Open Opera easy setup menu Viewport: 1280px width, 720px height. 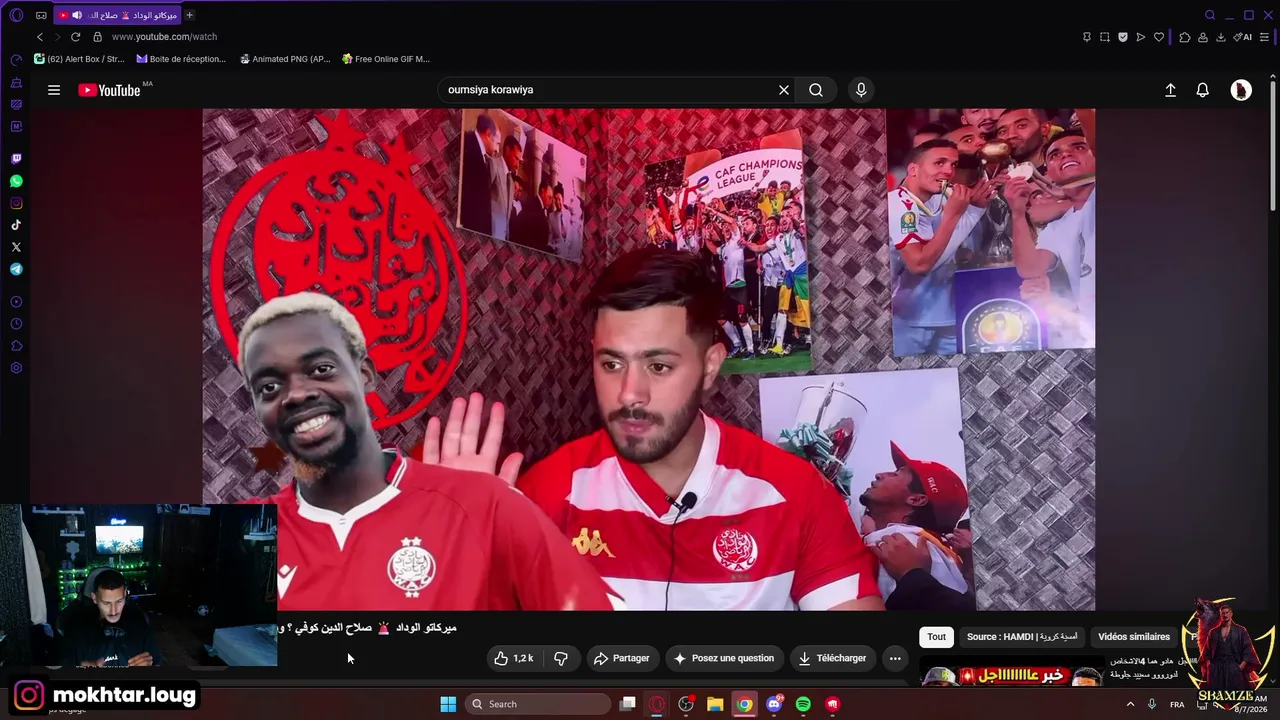1265,37
